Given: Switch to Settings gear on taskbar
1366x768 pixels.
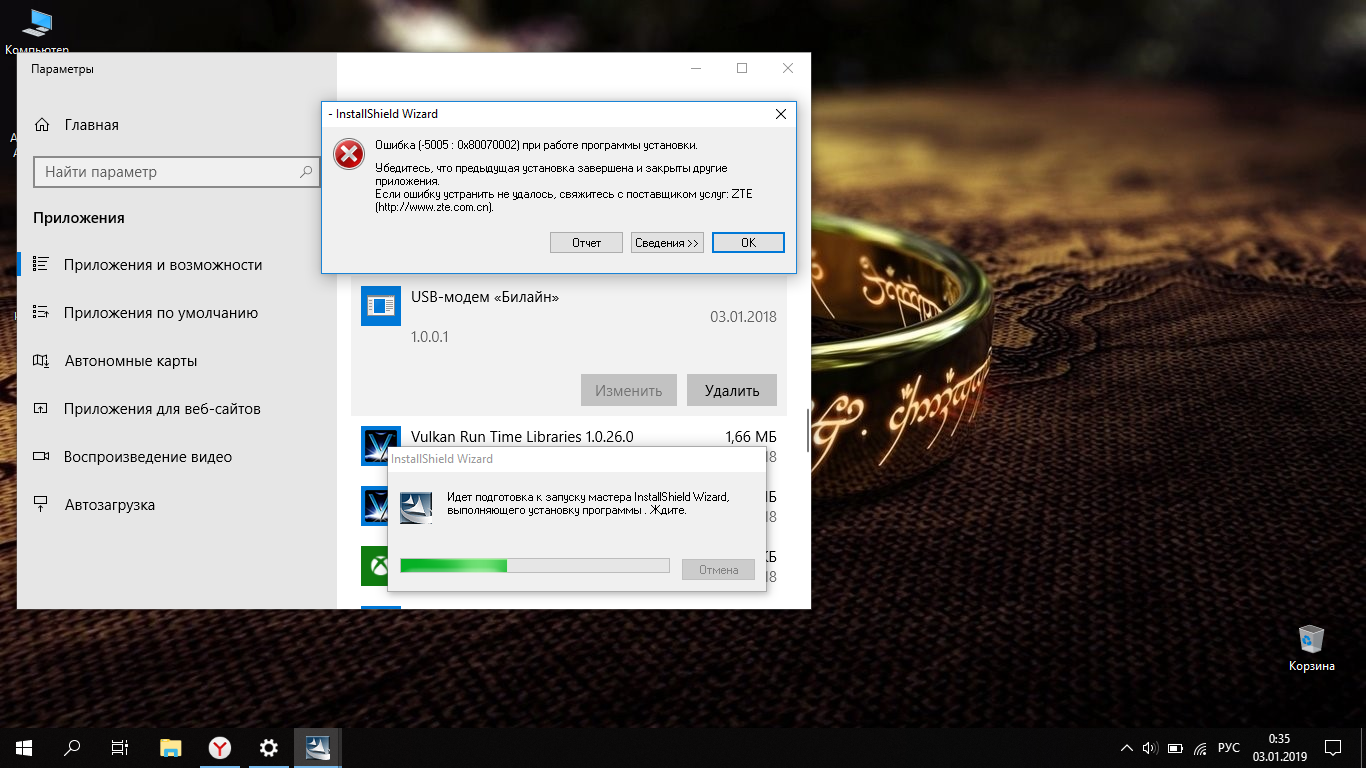Looking at the screenshot, I should 268,747.
